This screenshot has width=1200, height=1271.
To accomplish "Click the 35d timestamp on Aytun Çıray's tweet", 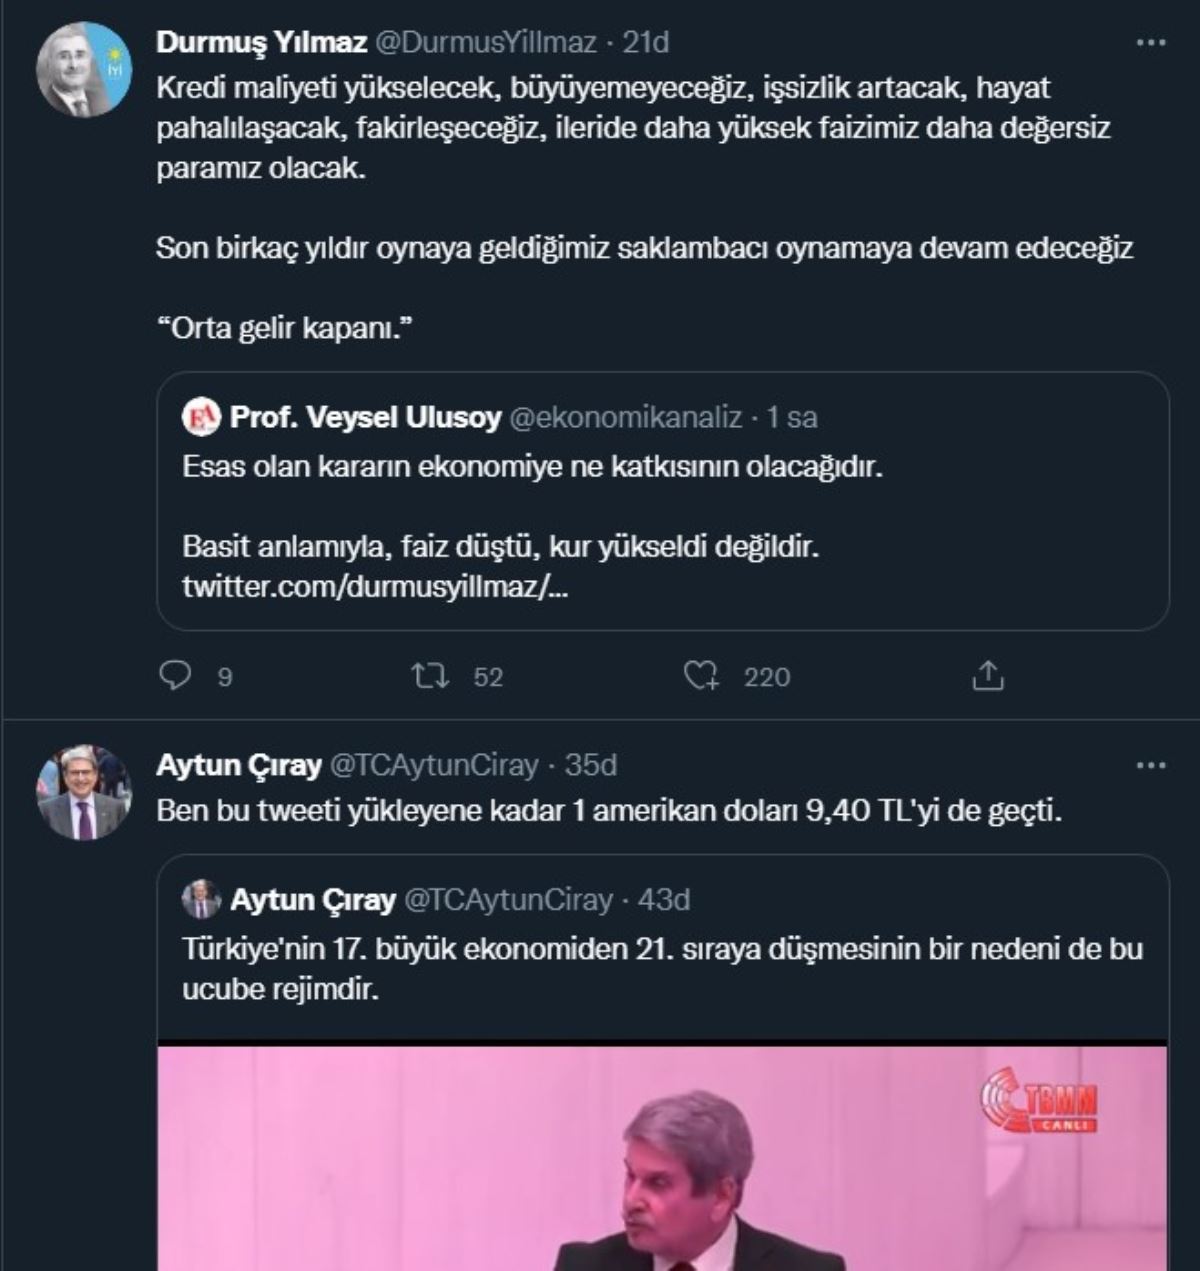I will point(590,763).
